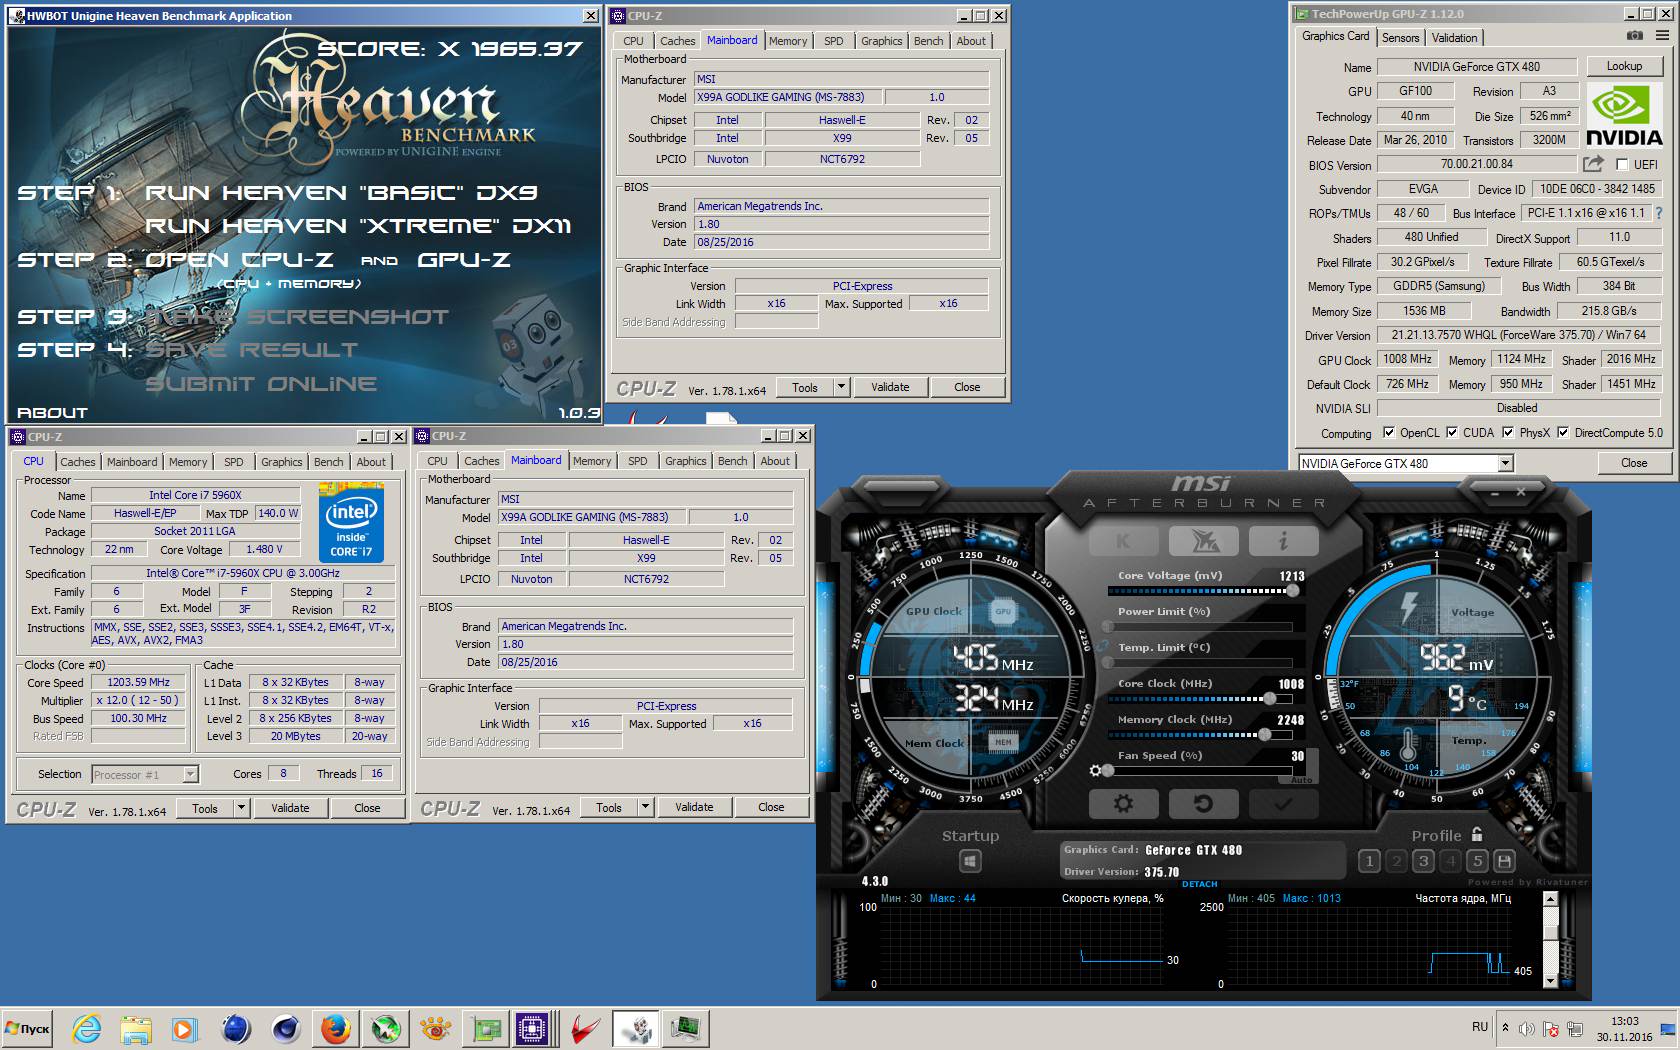Click SAVE RESULT in Heaven Benchmark

[x=251, y=349]
